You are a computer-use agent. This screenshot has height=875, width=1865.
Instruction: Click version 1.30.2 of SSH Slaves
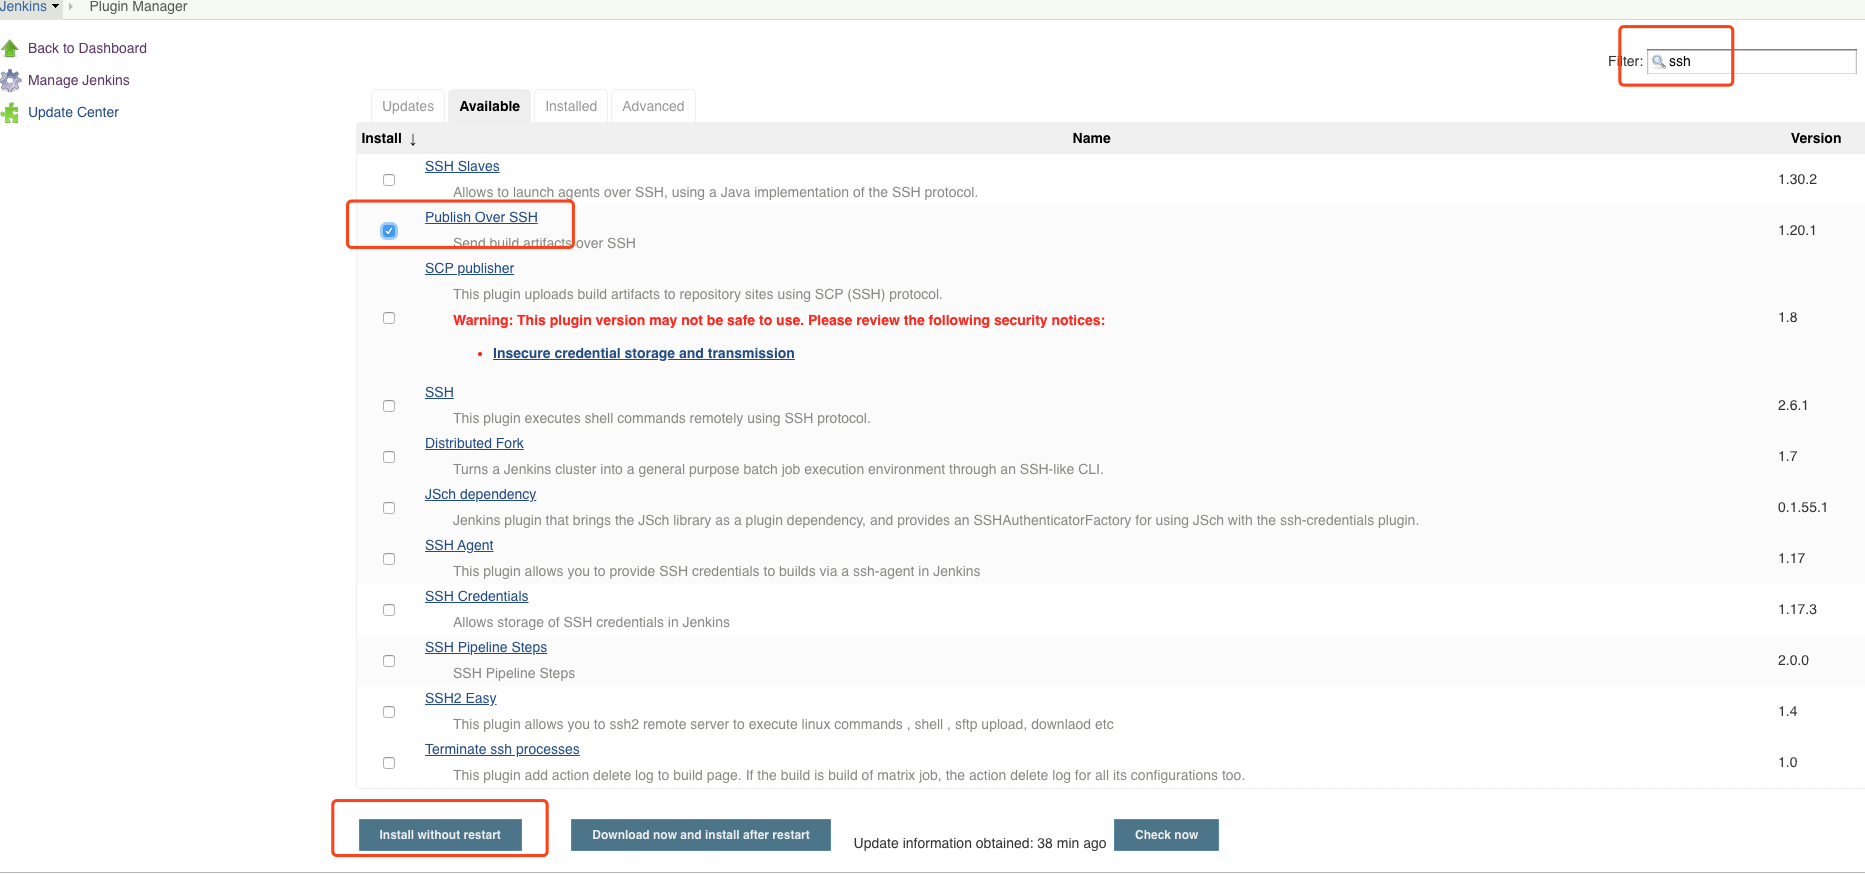1797,179
